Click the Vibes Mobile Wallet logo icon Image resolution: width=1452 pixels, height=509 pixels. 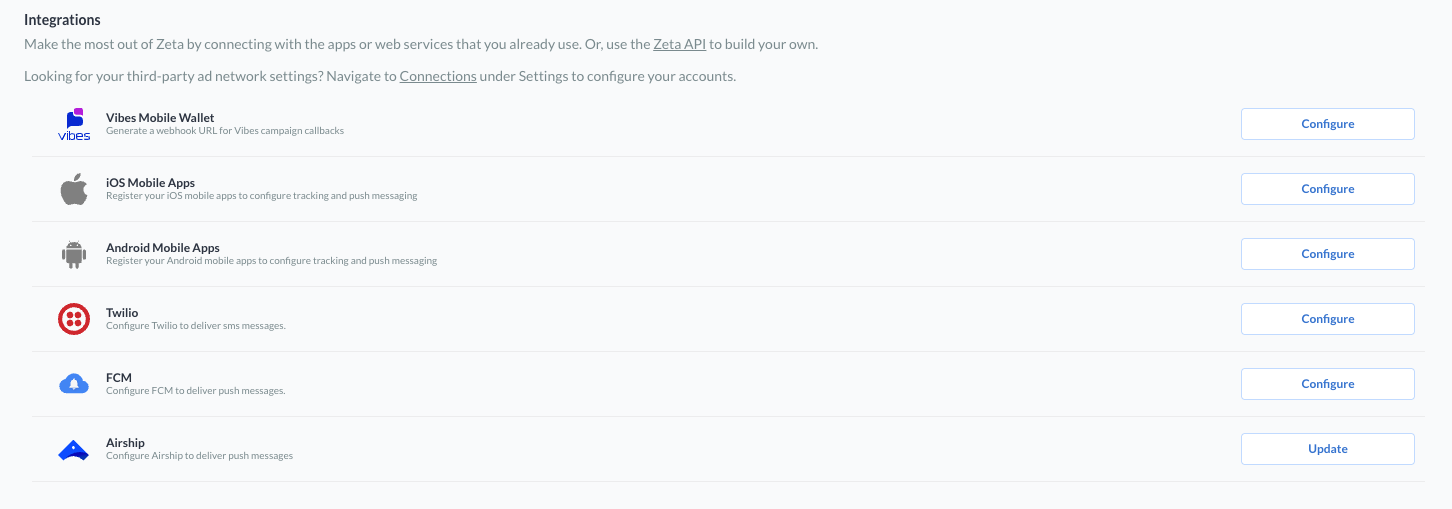point(74,124)
